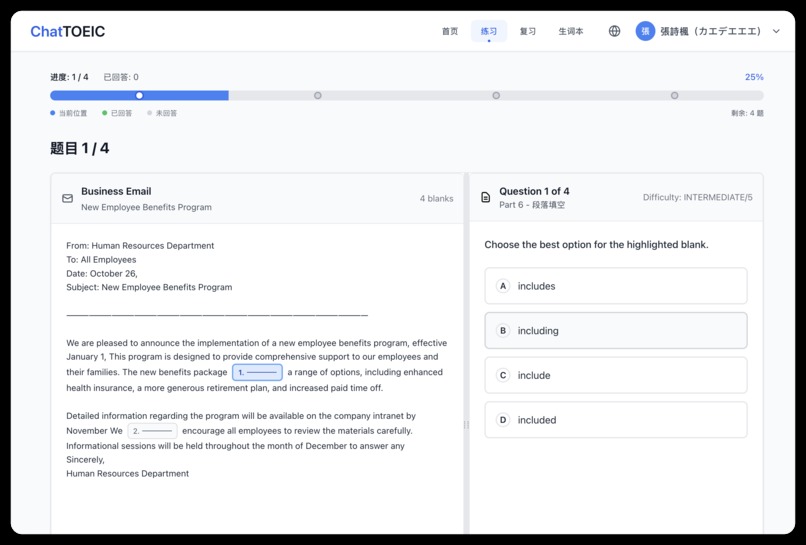Click the Sincerely, closing line
Image resolution: width=806 pixels, height=545 pixels.
[85, 460]
